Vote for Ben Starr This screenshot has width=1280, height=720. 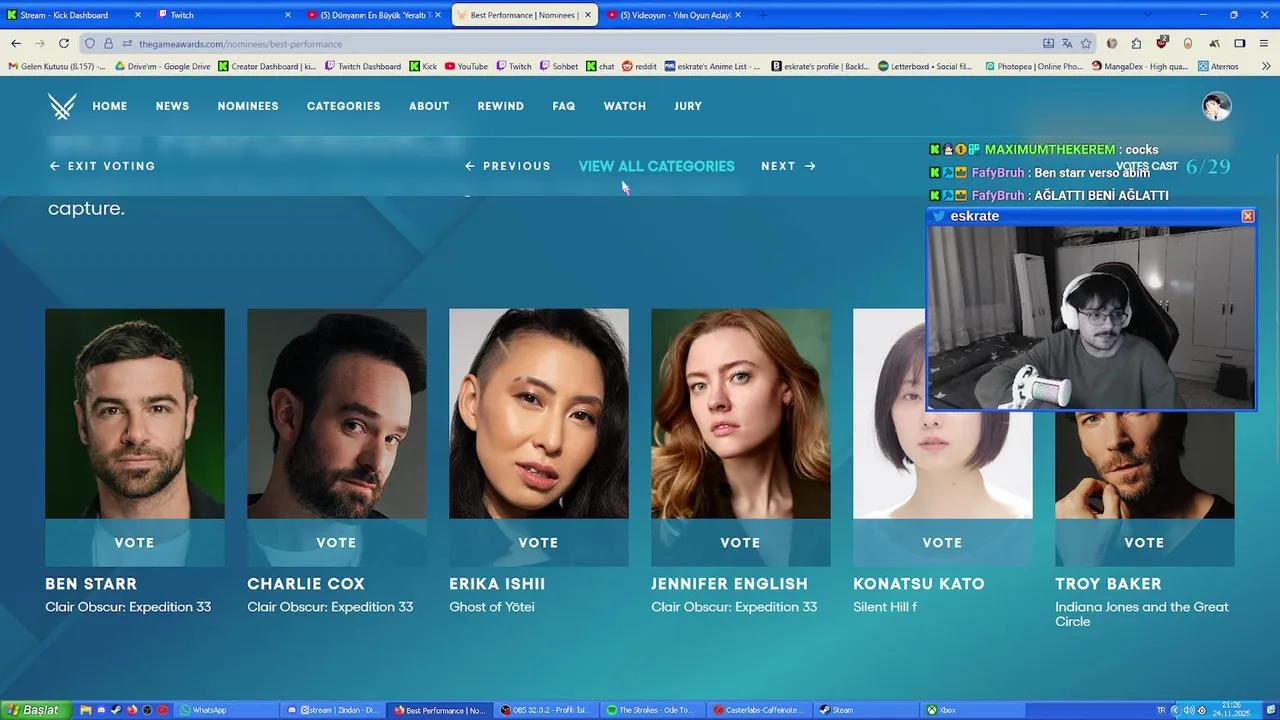135,543
